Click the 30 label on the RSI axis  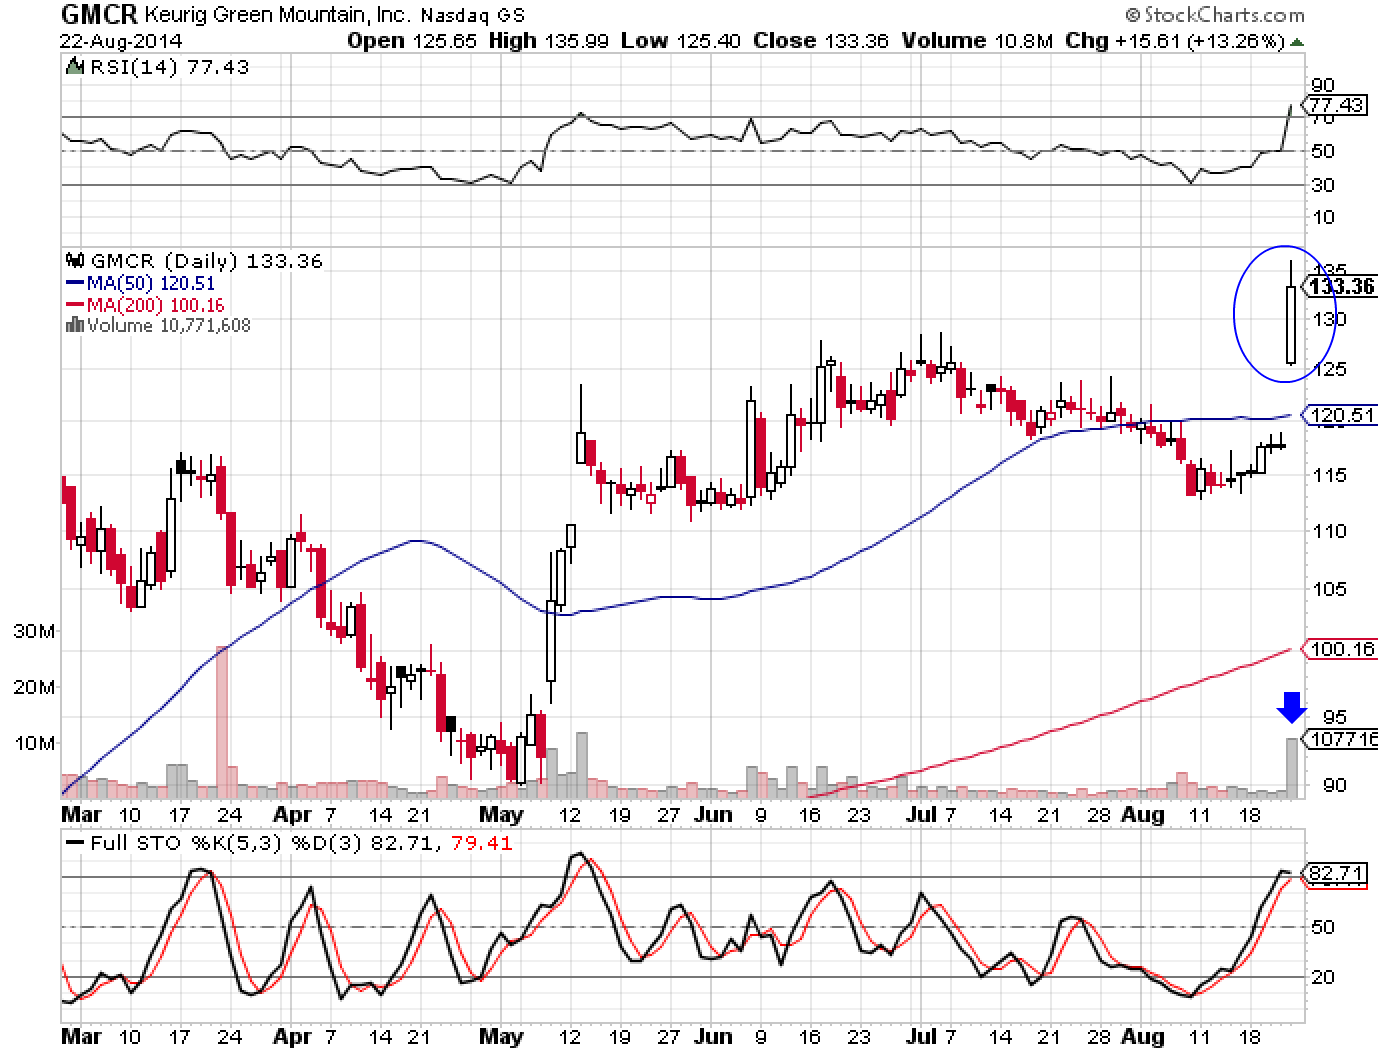(x=1322, y=185)
